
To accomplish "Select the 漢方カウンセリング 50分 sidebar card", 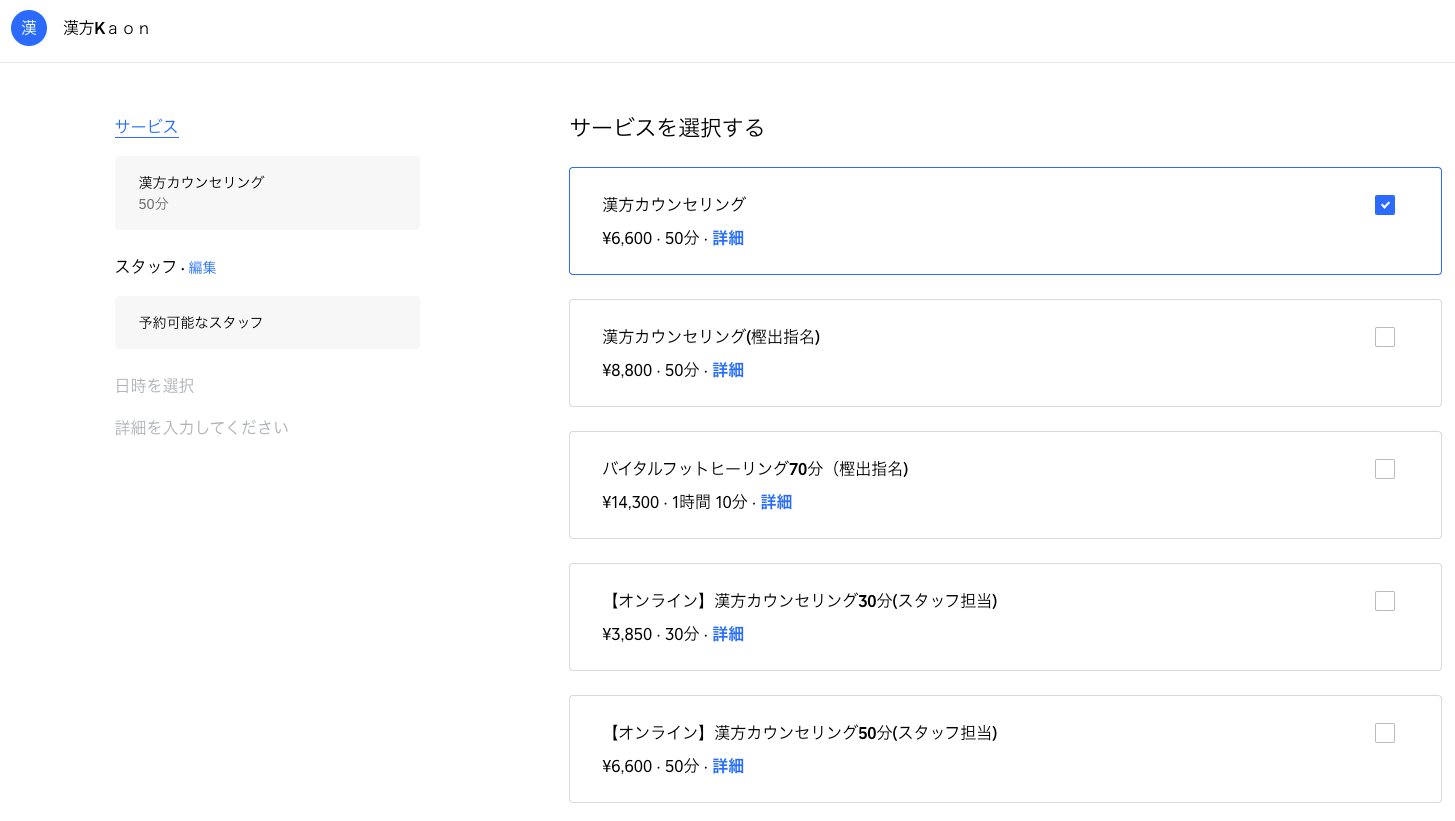I will point(267,192).
